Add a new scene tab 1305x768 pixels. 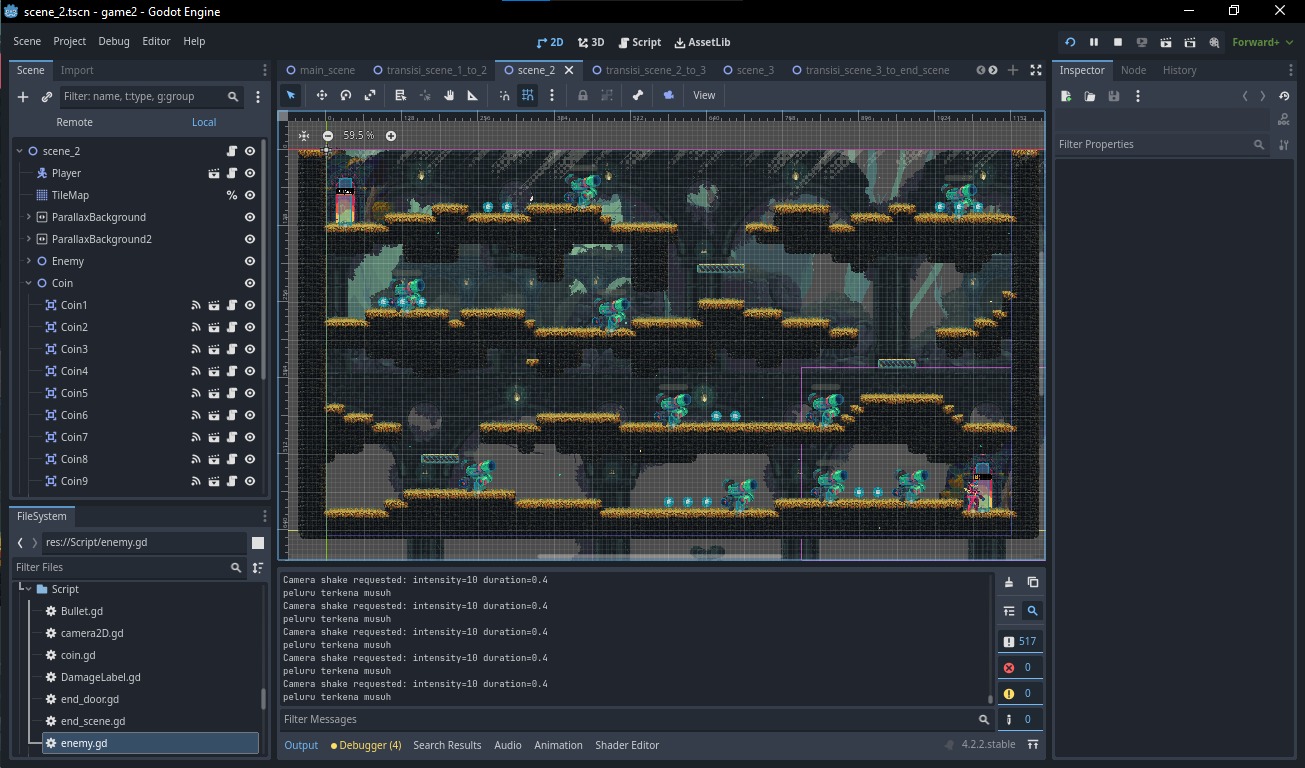coord(1013,70)
